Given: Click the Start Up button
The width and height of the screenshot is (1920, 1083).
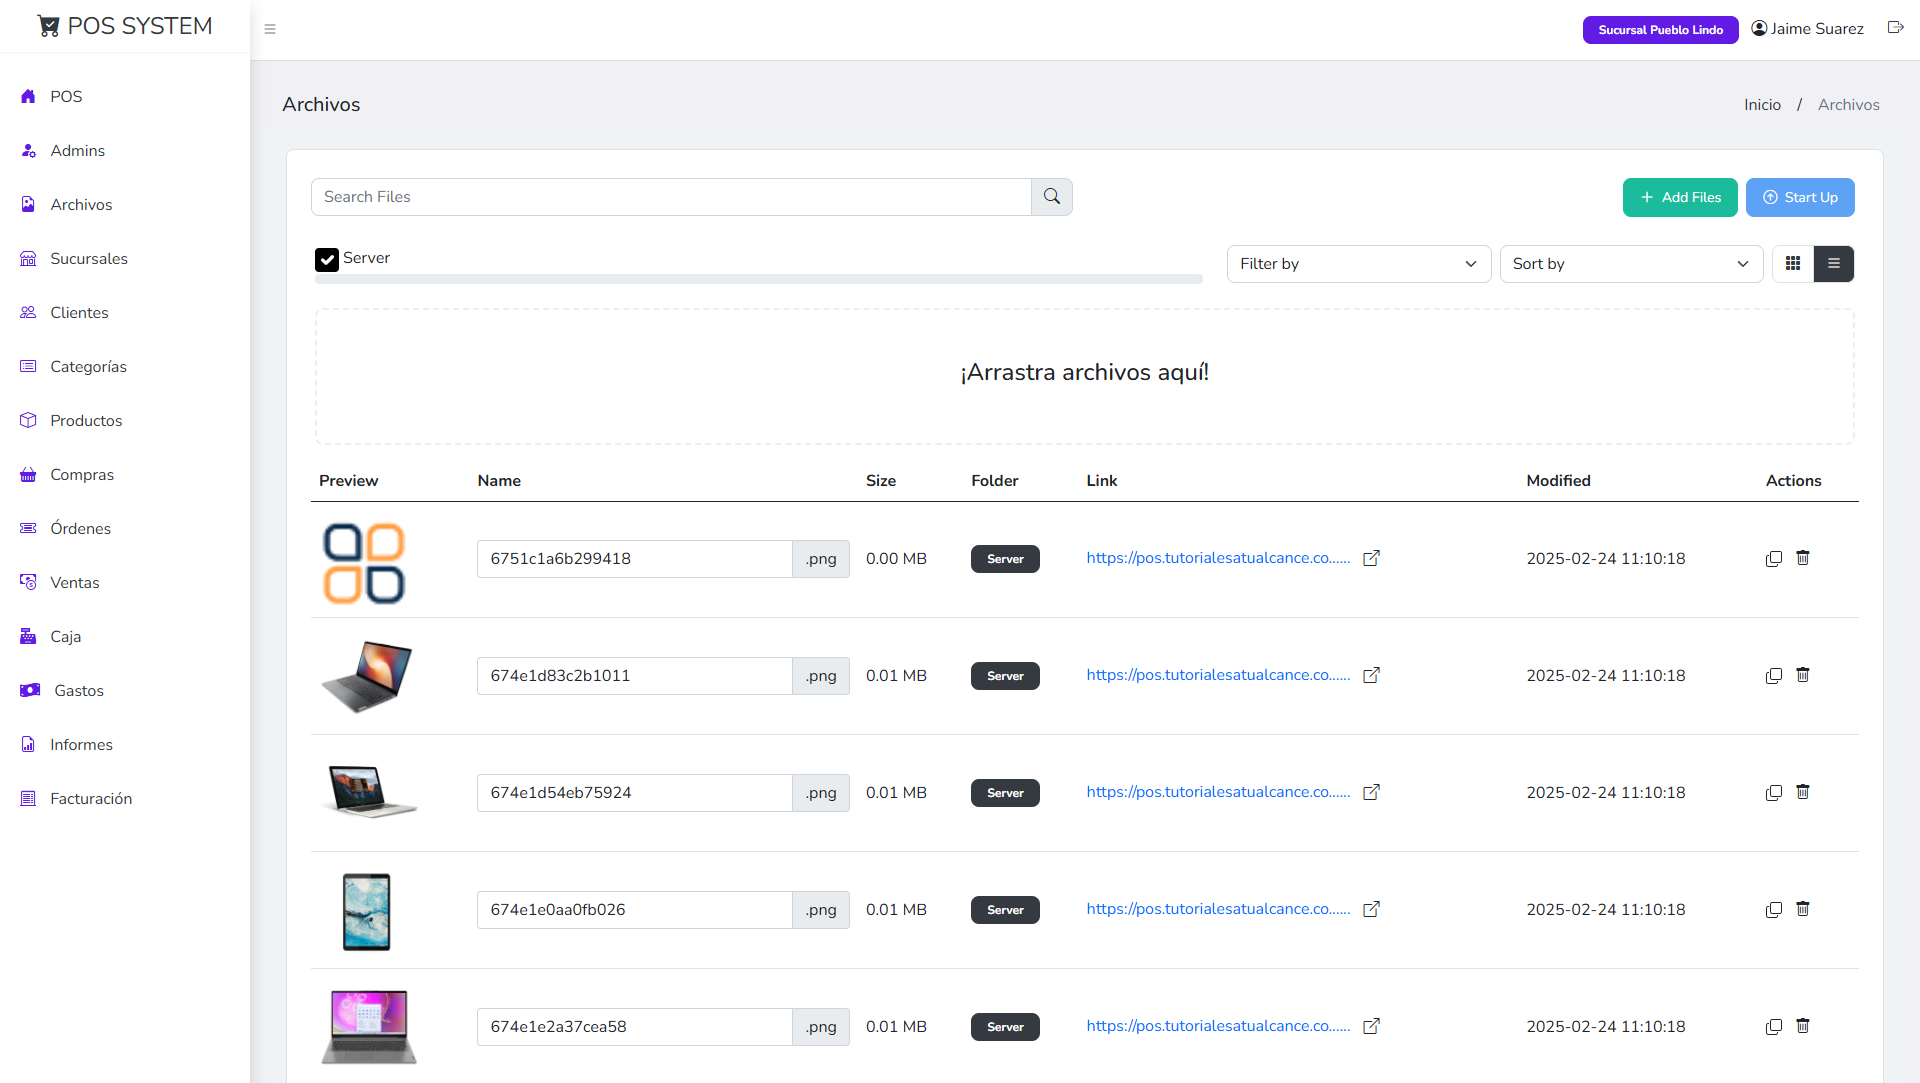Looking at the screenshot, I should click(1799, 197).
